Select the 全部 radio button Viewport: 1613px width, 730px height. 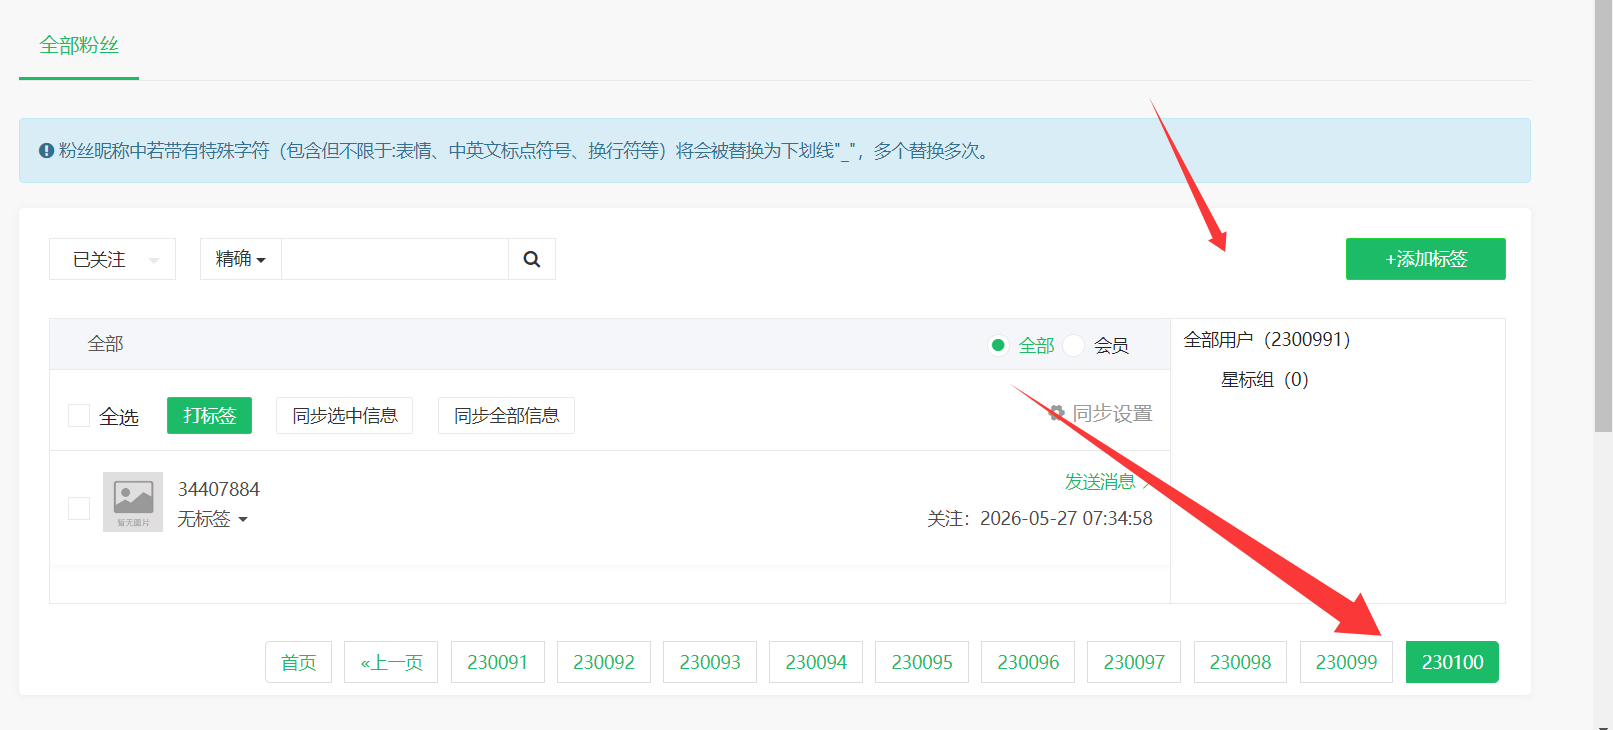click(998, 345)
